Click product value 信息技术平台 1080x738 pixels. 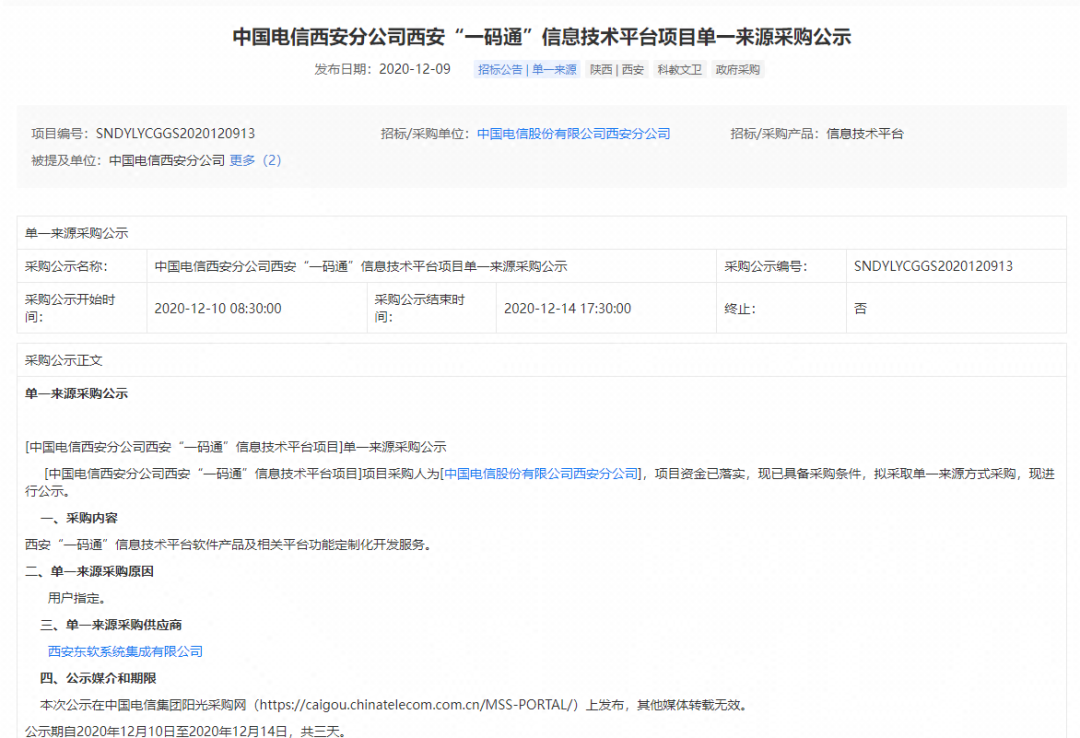click(865, 134)
